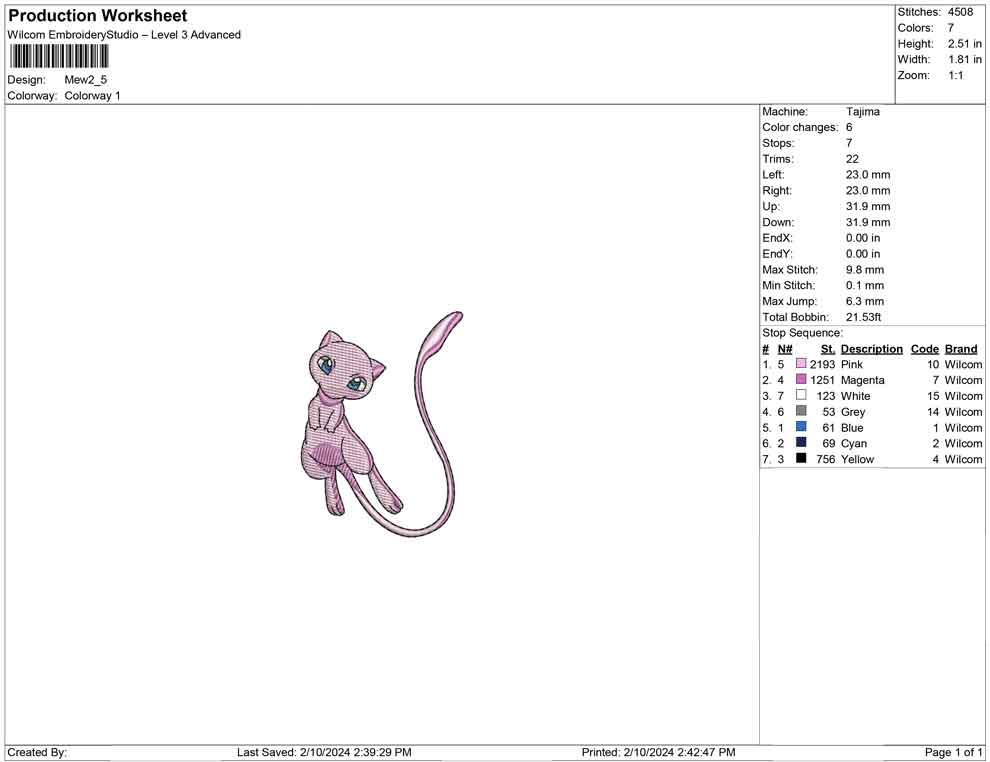Click the Trims value '22'
The image size is (990, 762).
click(x=852, y=159)
